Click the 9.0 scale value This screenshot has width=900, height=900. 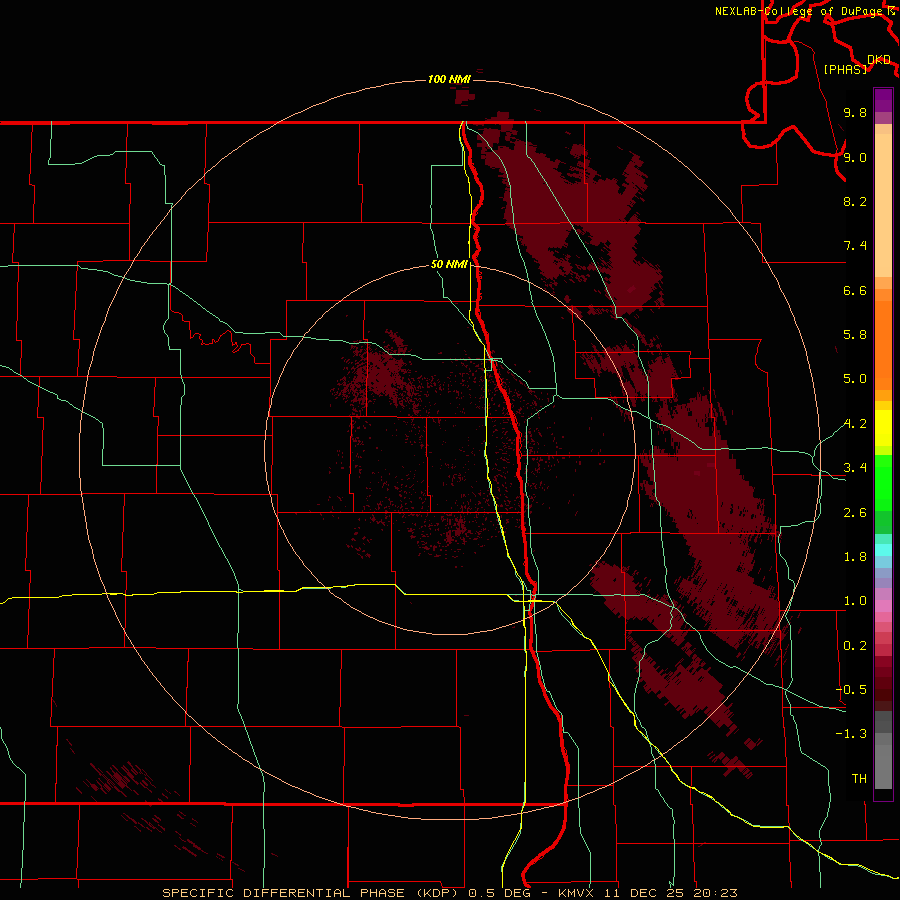coord(855,157)
